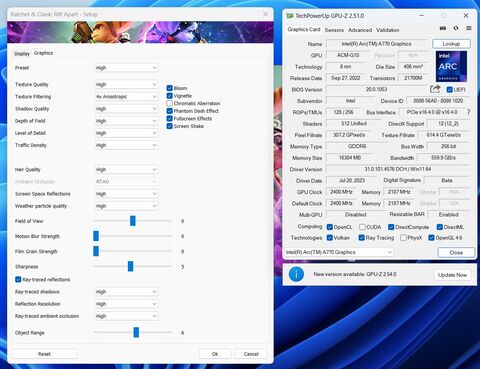
Task: Click the Close button in GPU-Z
Action: point(456,252)
